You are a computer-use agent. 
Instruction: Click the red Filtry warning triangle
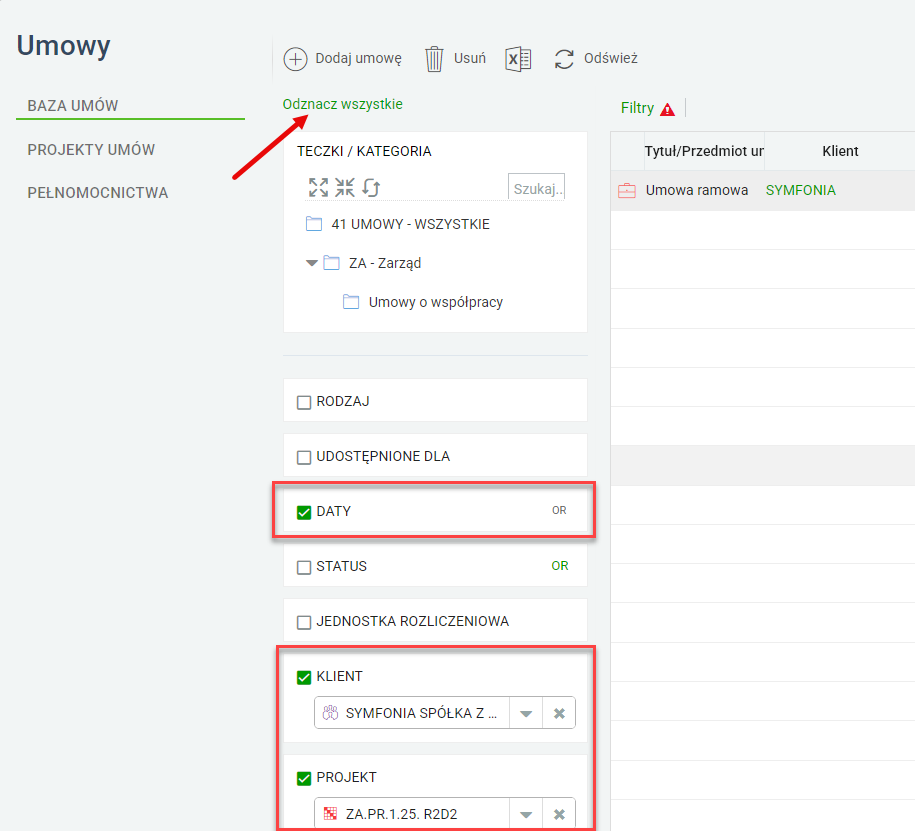[668, 109]
